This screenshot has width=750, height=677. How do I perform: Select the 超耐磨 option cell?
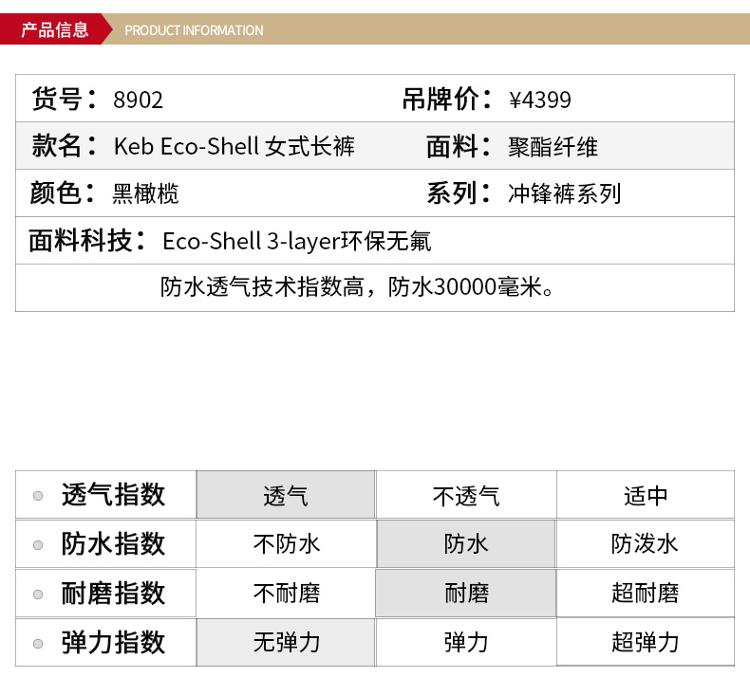click(x=645, y=593)
